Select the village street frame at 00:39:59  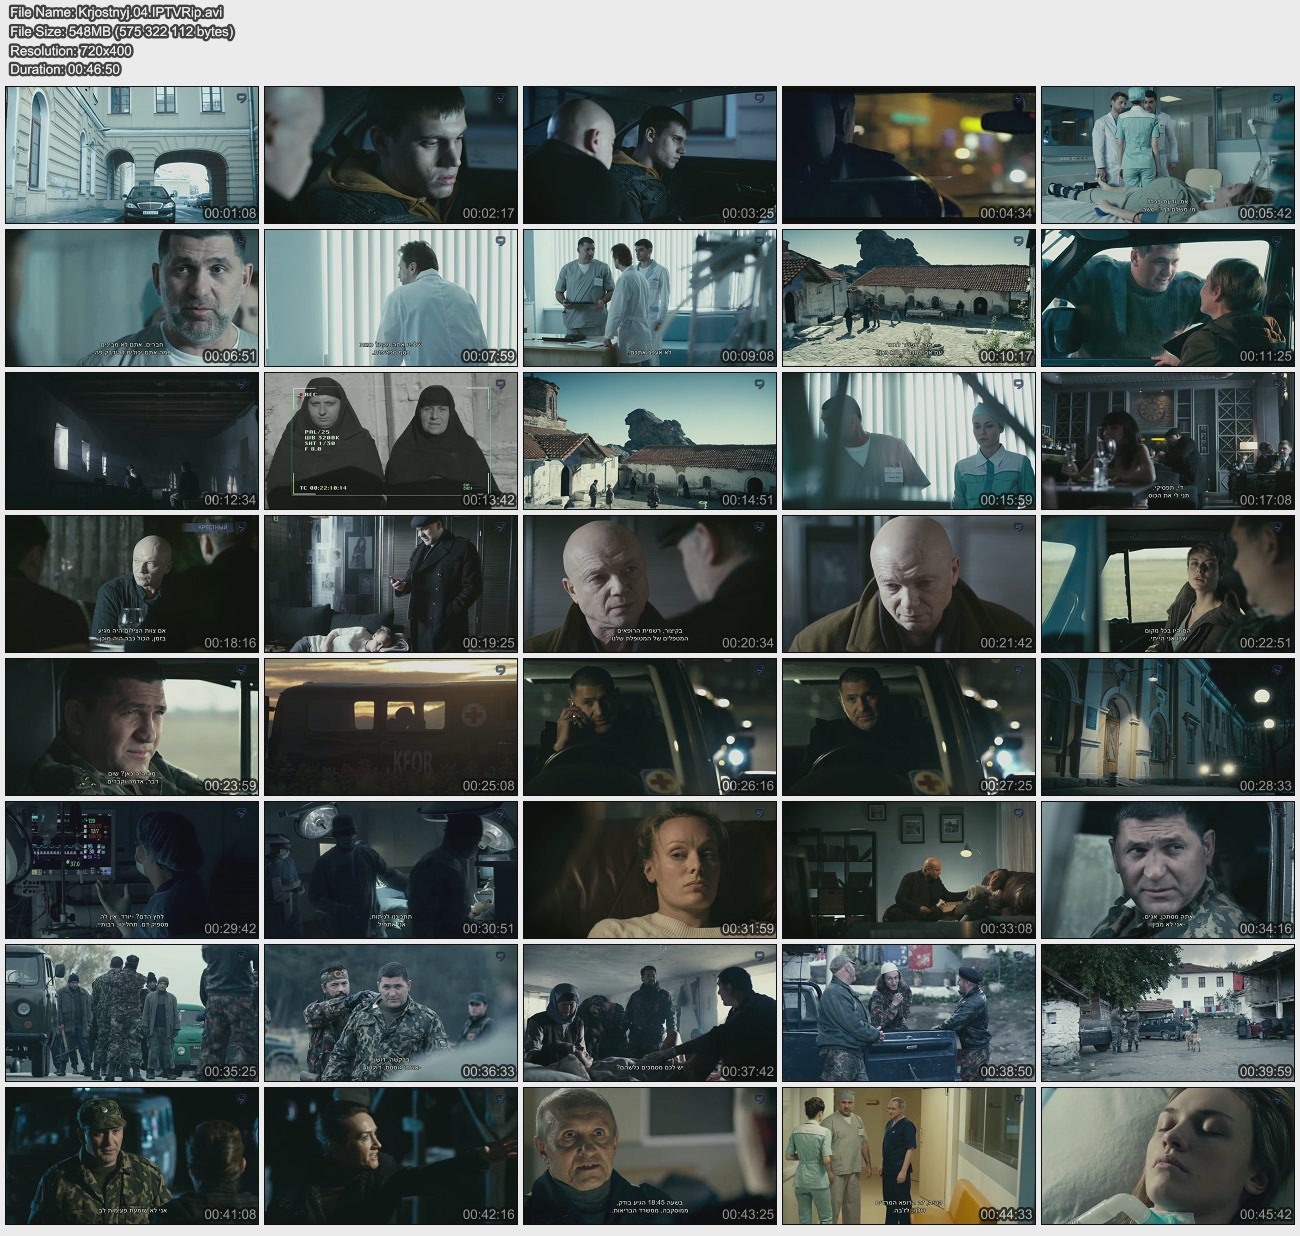tap(1167, 1013)
